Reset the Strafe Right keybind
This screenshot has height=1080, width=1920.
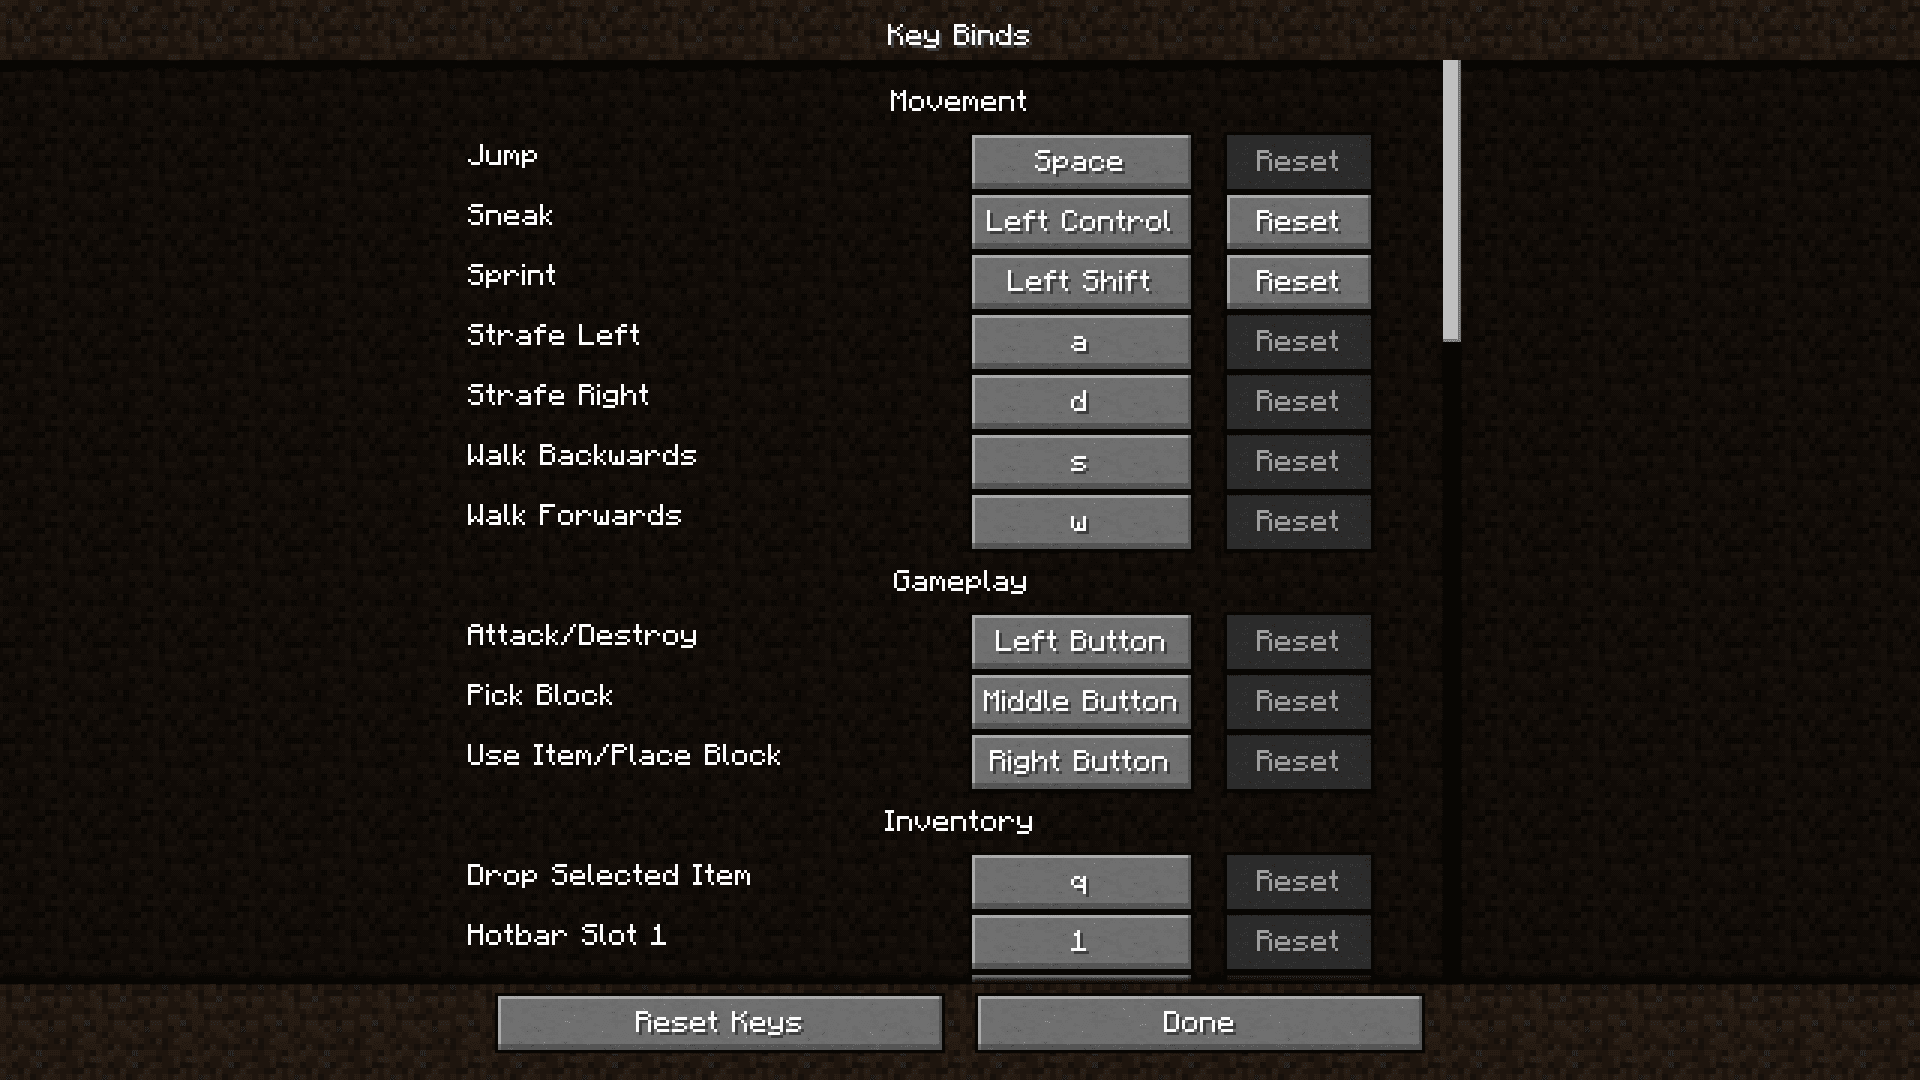(x=1296, y=400)
